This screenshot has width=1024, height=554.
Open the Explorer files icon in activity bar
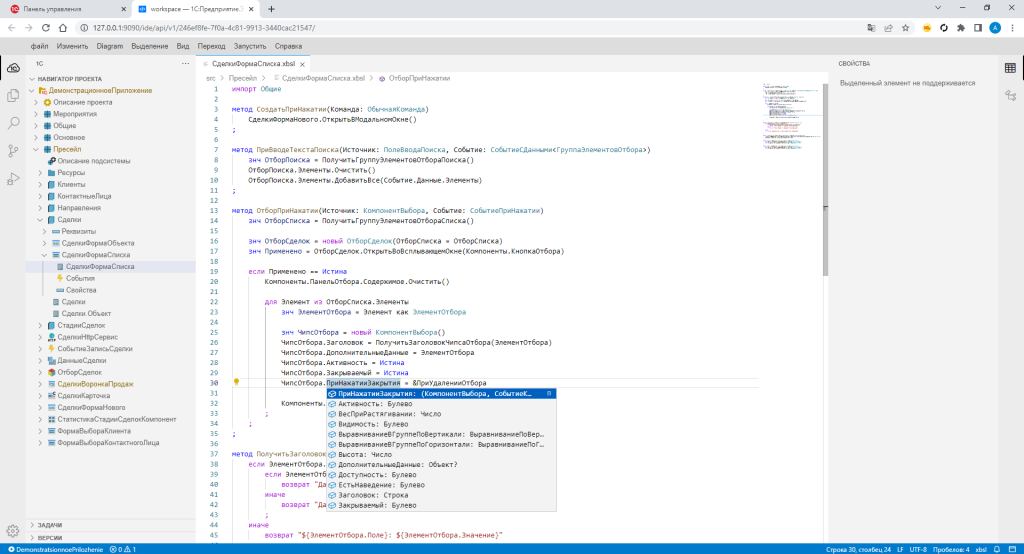point(14,95)
